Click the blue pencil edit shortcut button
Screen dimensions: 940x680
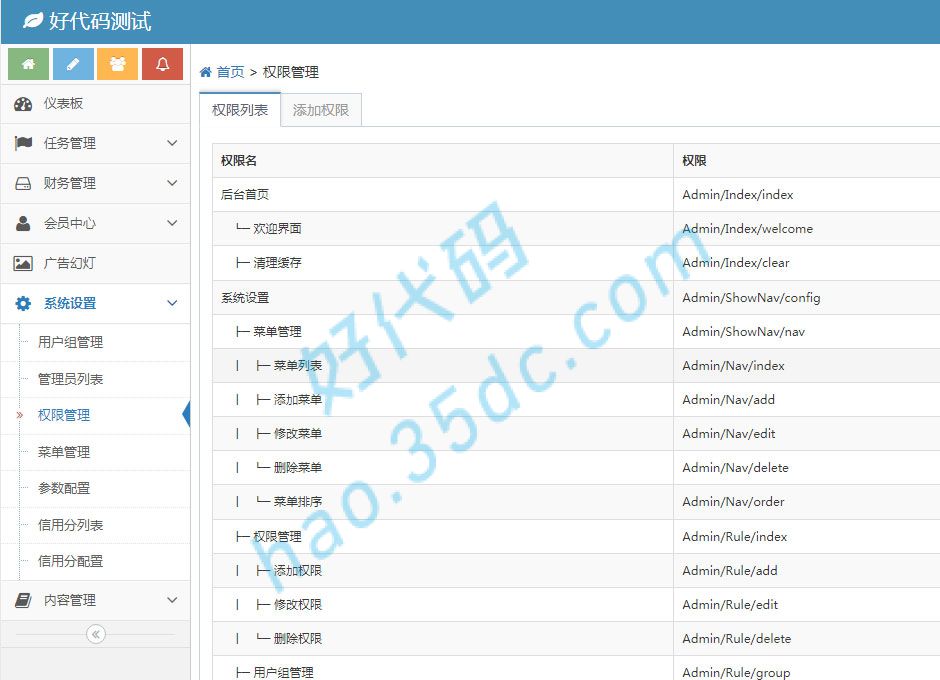pyautogui.click(x=73, y=64)
